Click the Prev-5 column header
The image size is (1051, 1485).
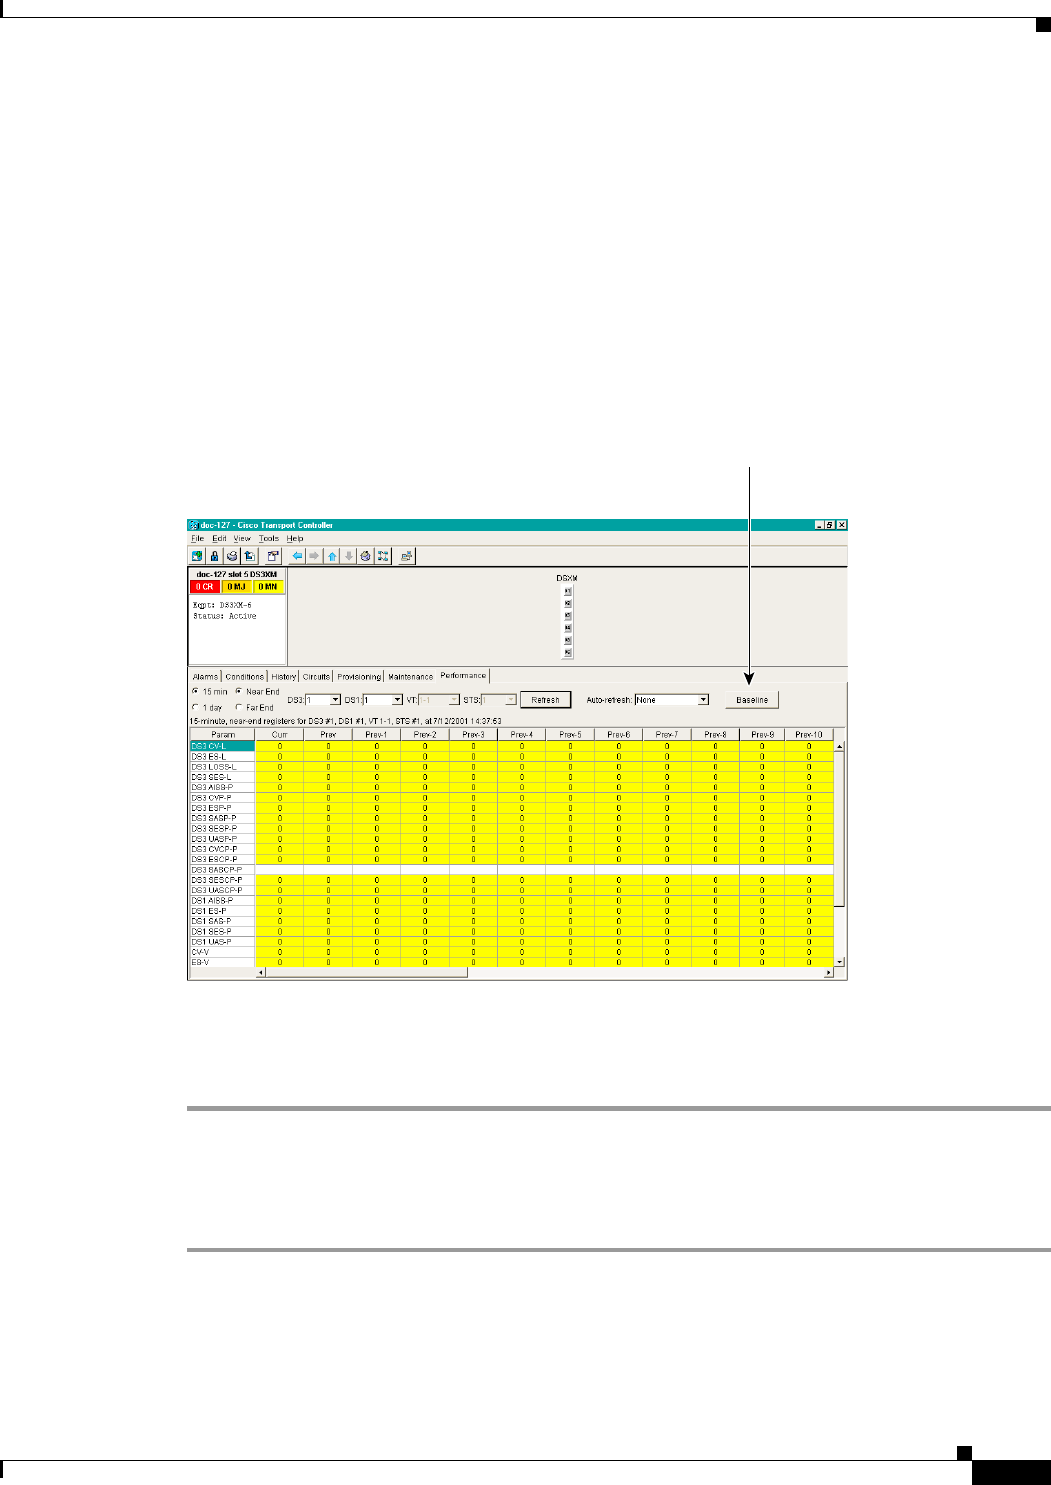pos(570,735)
